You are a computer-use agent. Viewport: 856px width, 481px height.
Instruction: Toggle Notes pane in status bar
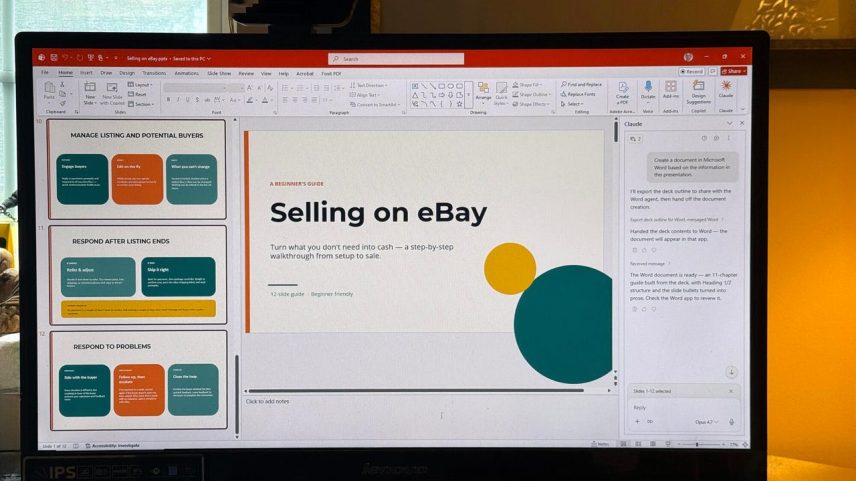coord(601,444)
